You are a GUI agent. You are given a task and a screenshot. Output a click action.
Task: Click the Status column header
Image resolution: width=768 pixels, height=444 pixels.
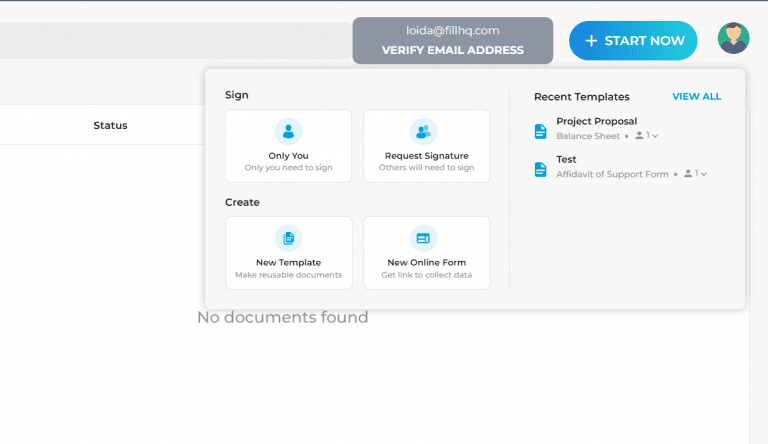110,125
